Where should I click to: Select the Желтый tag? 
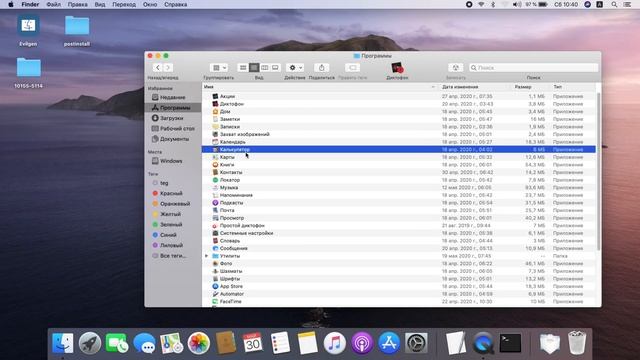(172, 214)
